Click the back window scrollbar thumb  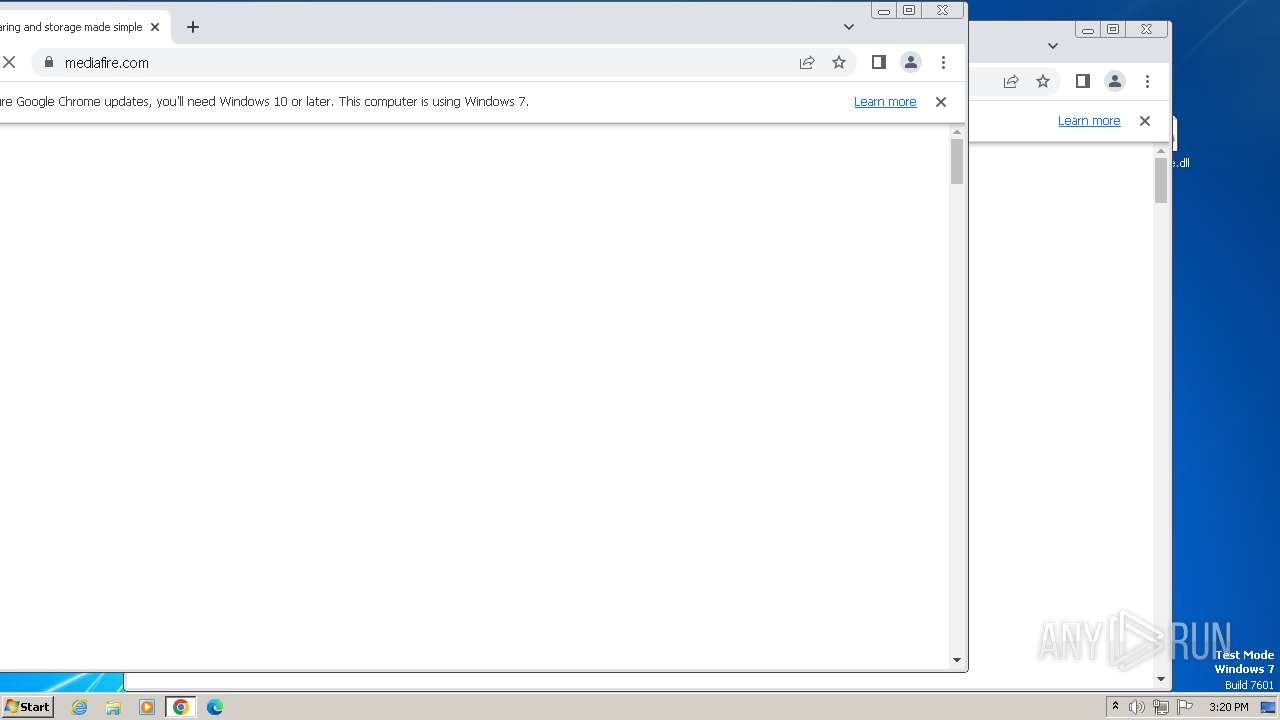point(1161,180)
